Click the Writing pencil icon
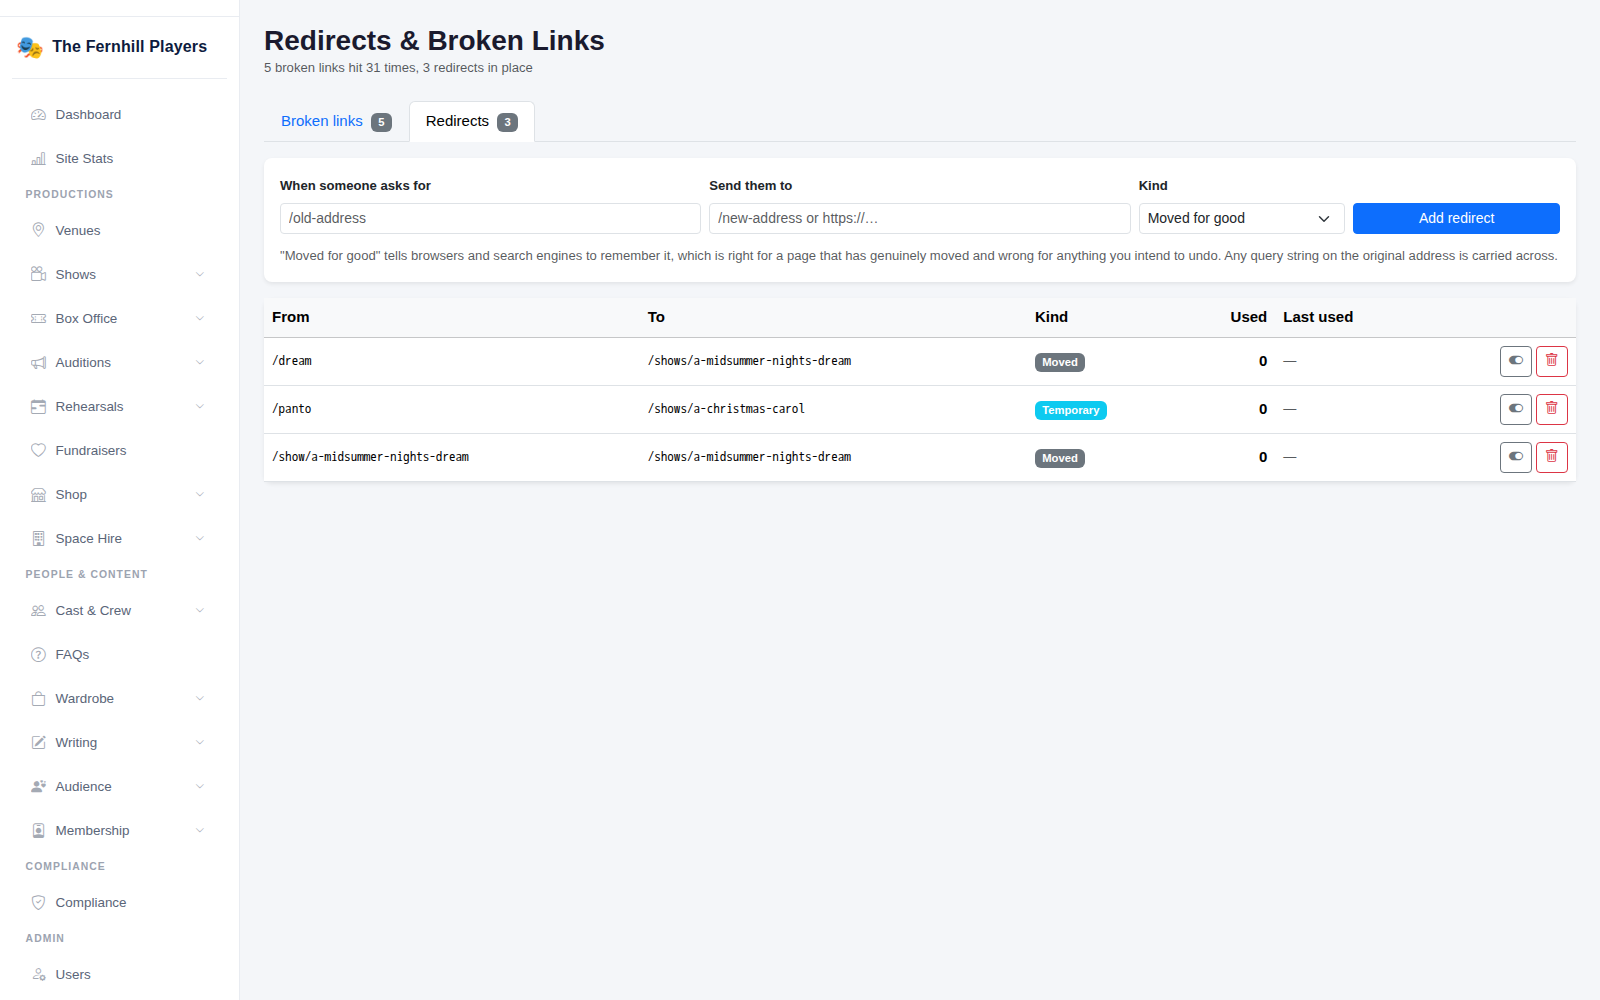1600x1000 pixels. point(38,743)
